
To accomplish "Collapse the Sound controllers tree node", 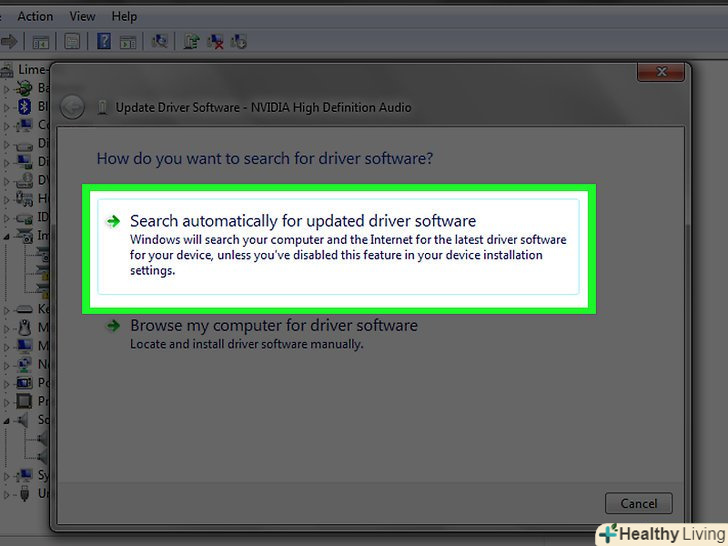I will tap(6, 421).
